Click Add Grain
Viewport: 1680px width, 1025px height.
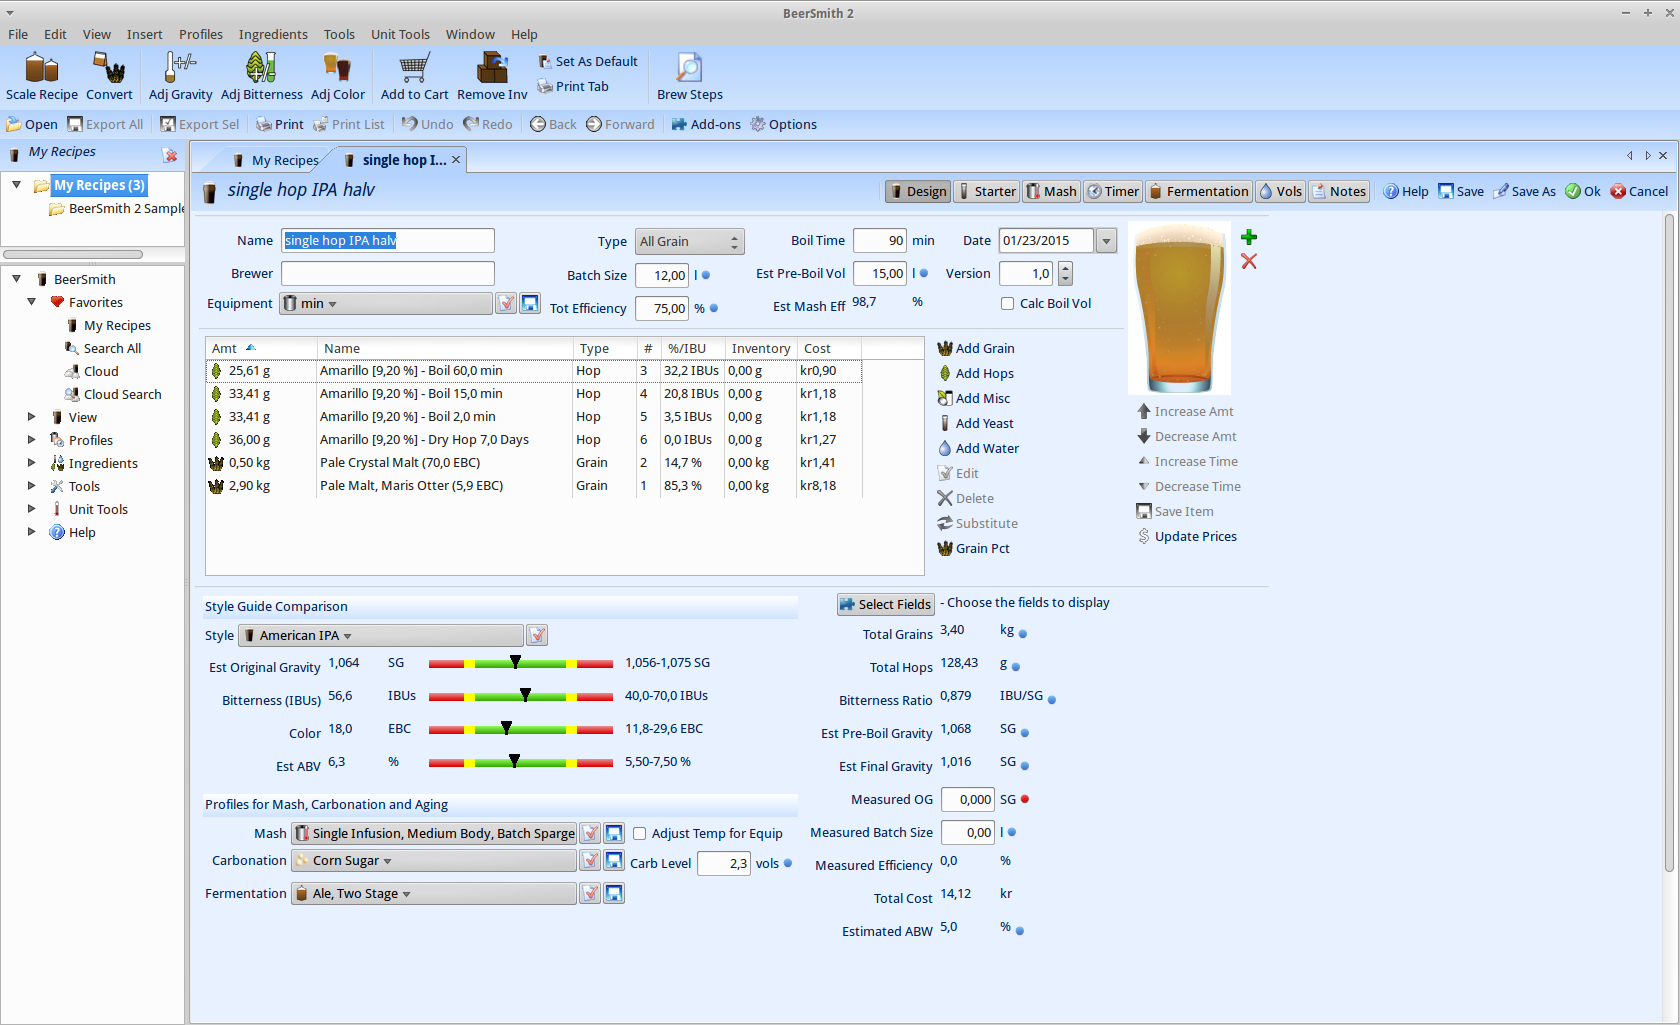click(x=976, y=348)
